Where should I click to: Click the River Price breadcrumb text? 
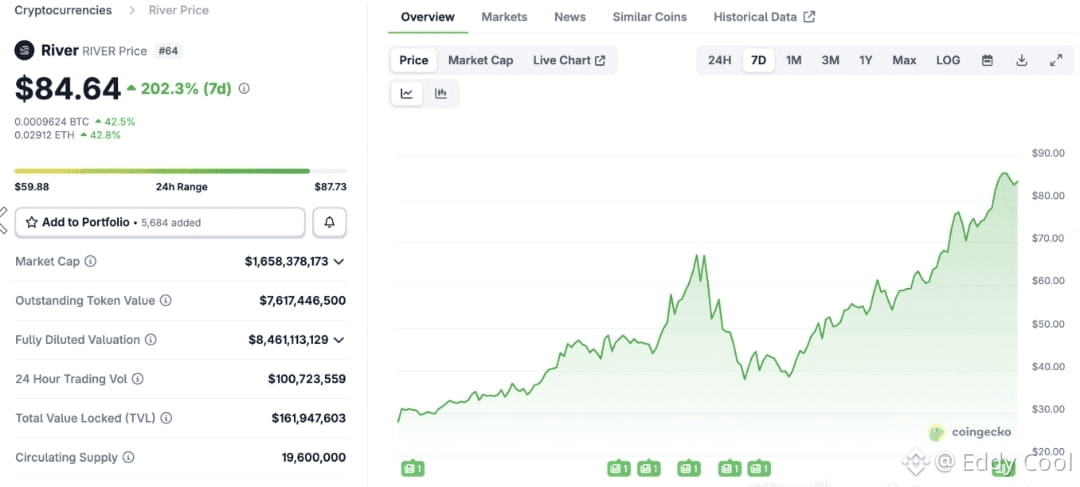pos(178,10)
